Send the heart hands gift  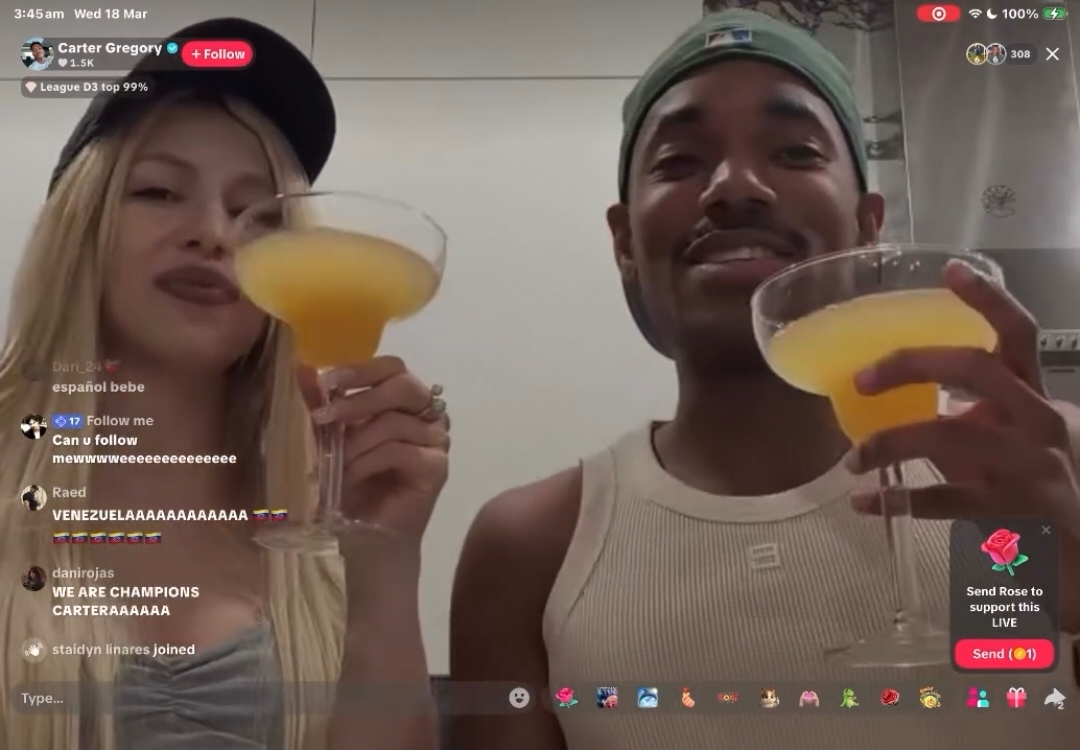point(809,698)
